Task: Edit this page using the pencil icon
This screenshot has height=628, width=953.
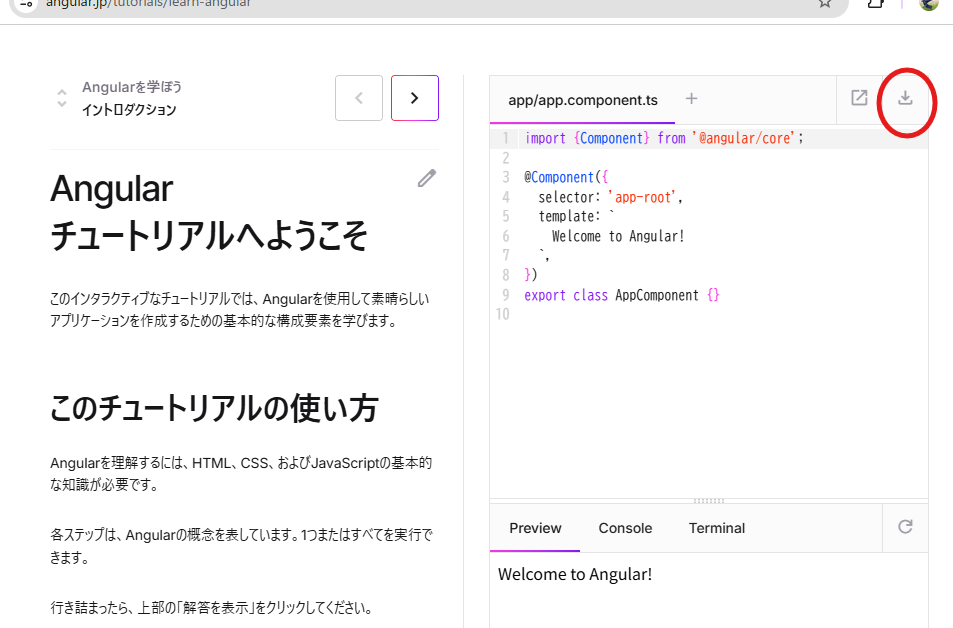Action: [x=427, y=177]
